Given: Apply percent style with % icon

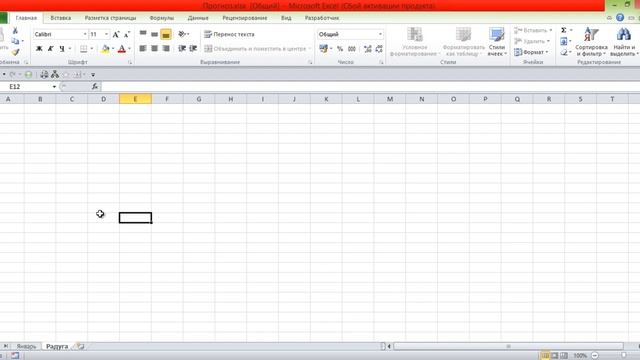Looking at the screenshot, I should click(x=340, y=49).
